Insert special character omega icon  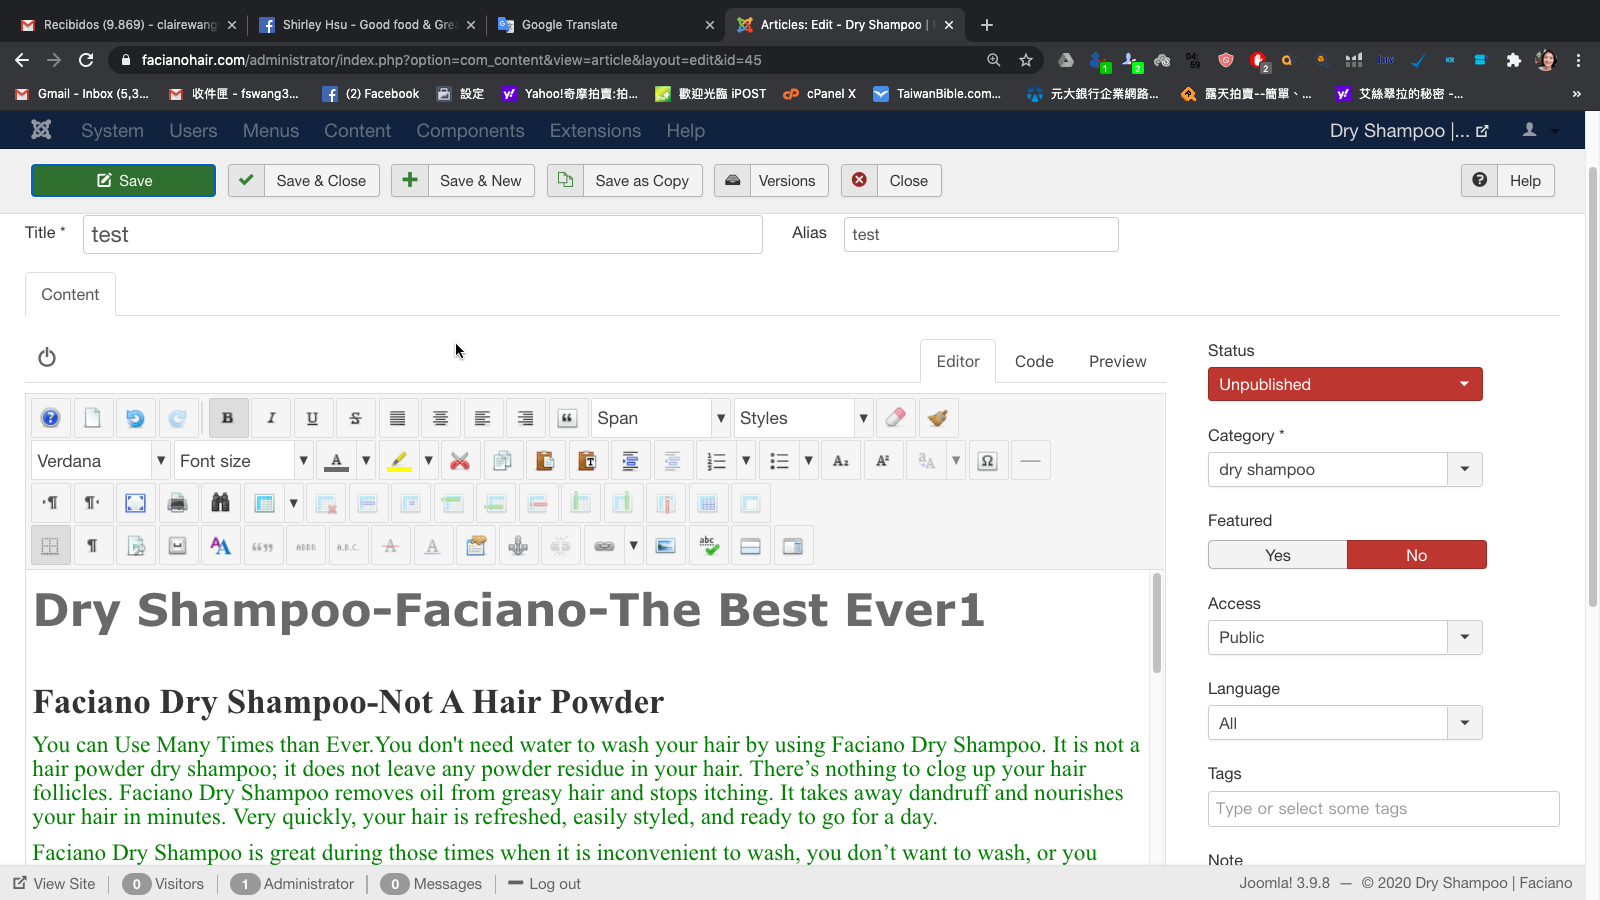click(987, 461)
